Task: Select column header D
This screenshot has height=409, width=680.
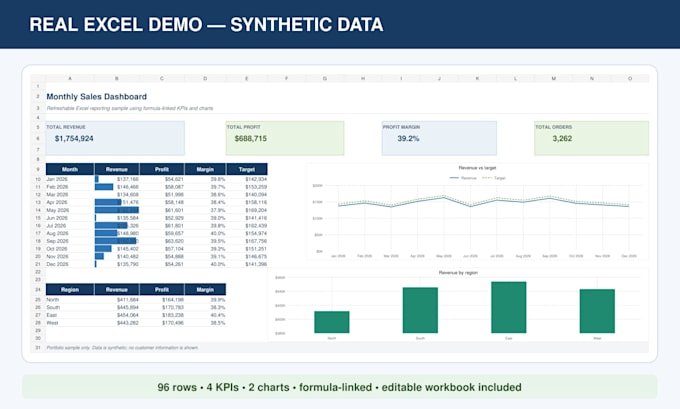Action: pos(205,79)
